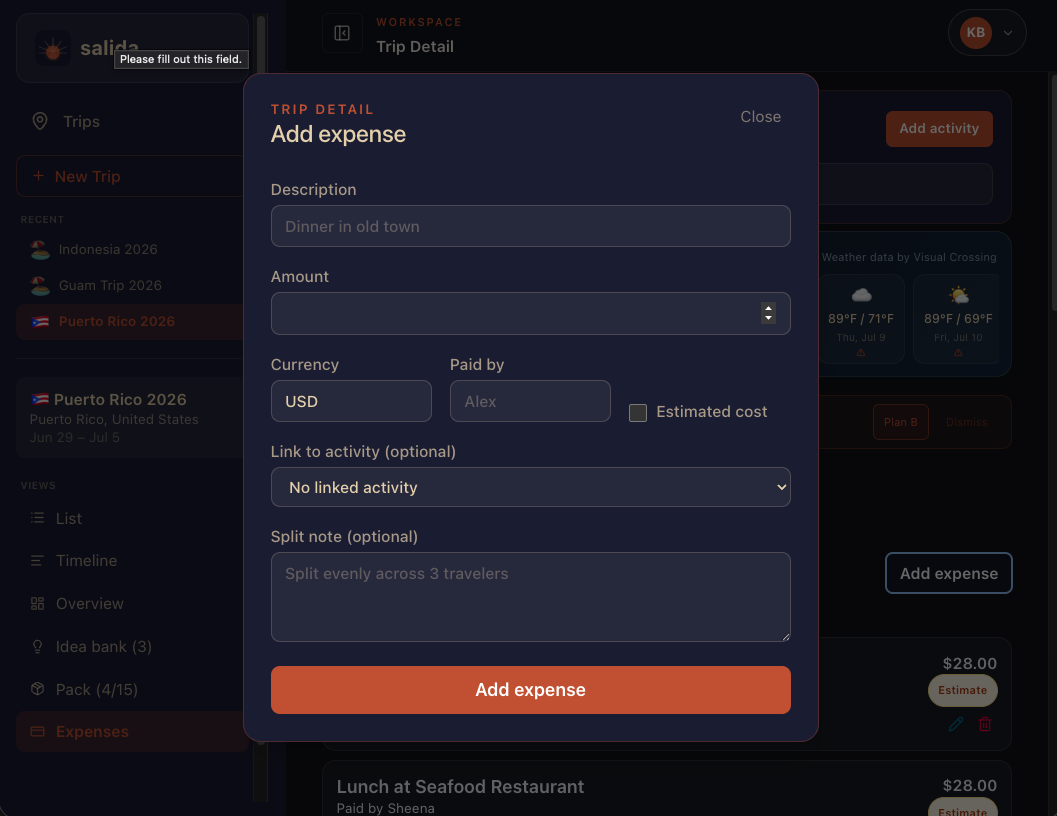Click the Amount stepper arrows
Viewport: 1057px width, 816px height.
coord(768,313)
